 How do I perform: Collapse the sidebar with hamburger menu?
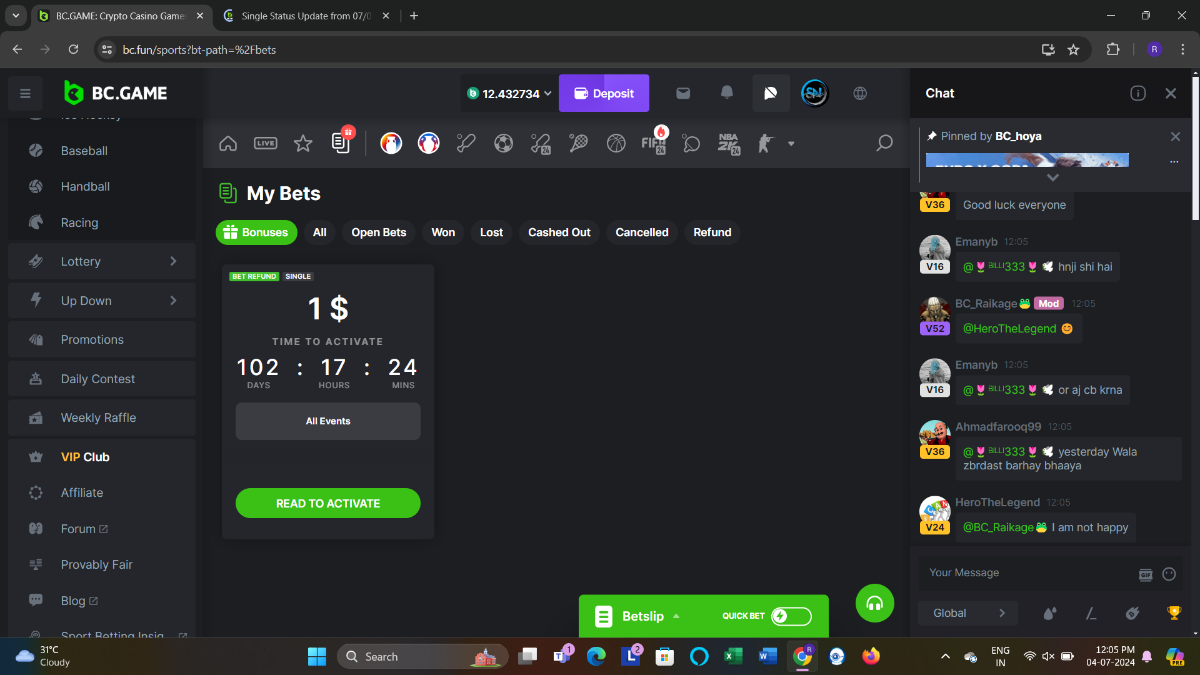pos(25,93)
